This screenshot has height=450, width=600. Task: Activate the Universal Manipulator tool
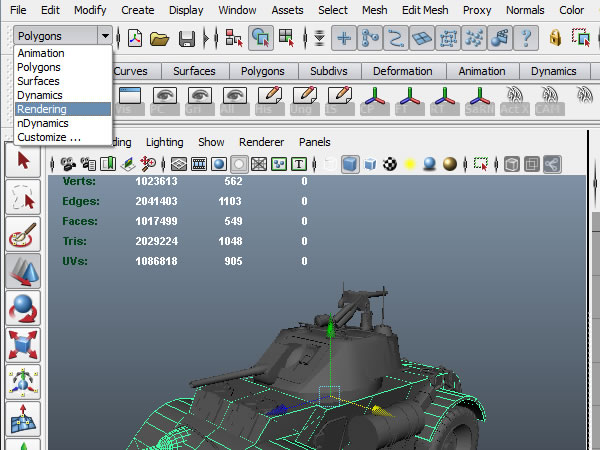tap(23, 382)
